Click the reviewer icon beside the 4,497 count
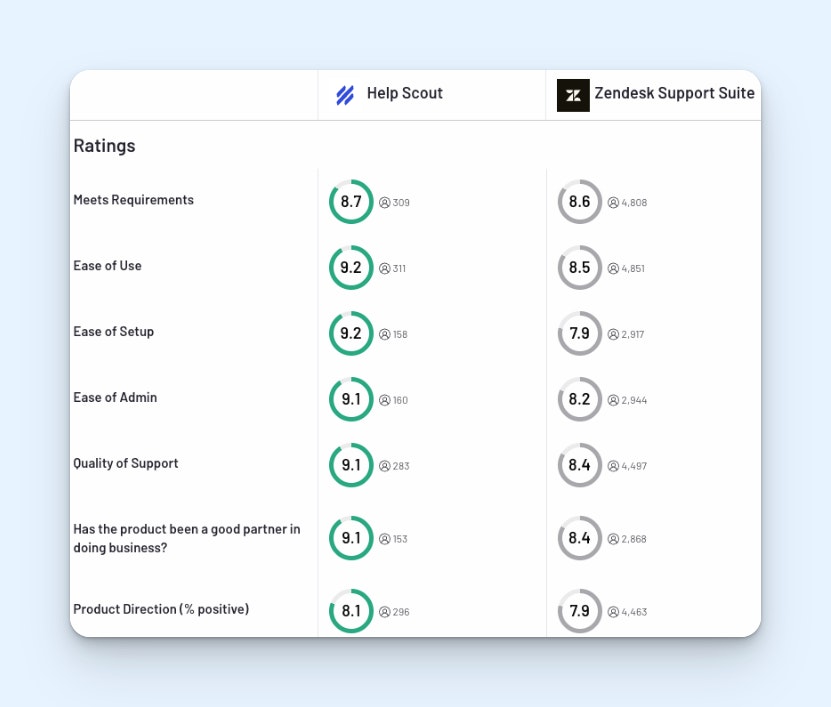This screenshot has height=707, width=831. click(613, 466)
